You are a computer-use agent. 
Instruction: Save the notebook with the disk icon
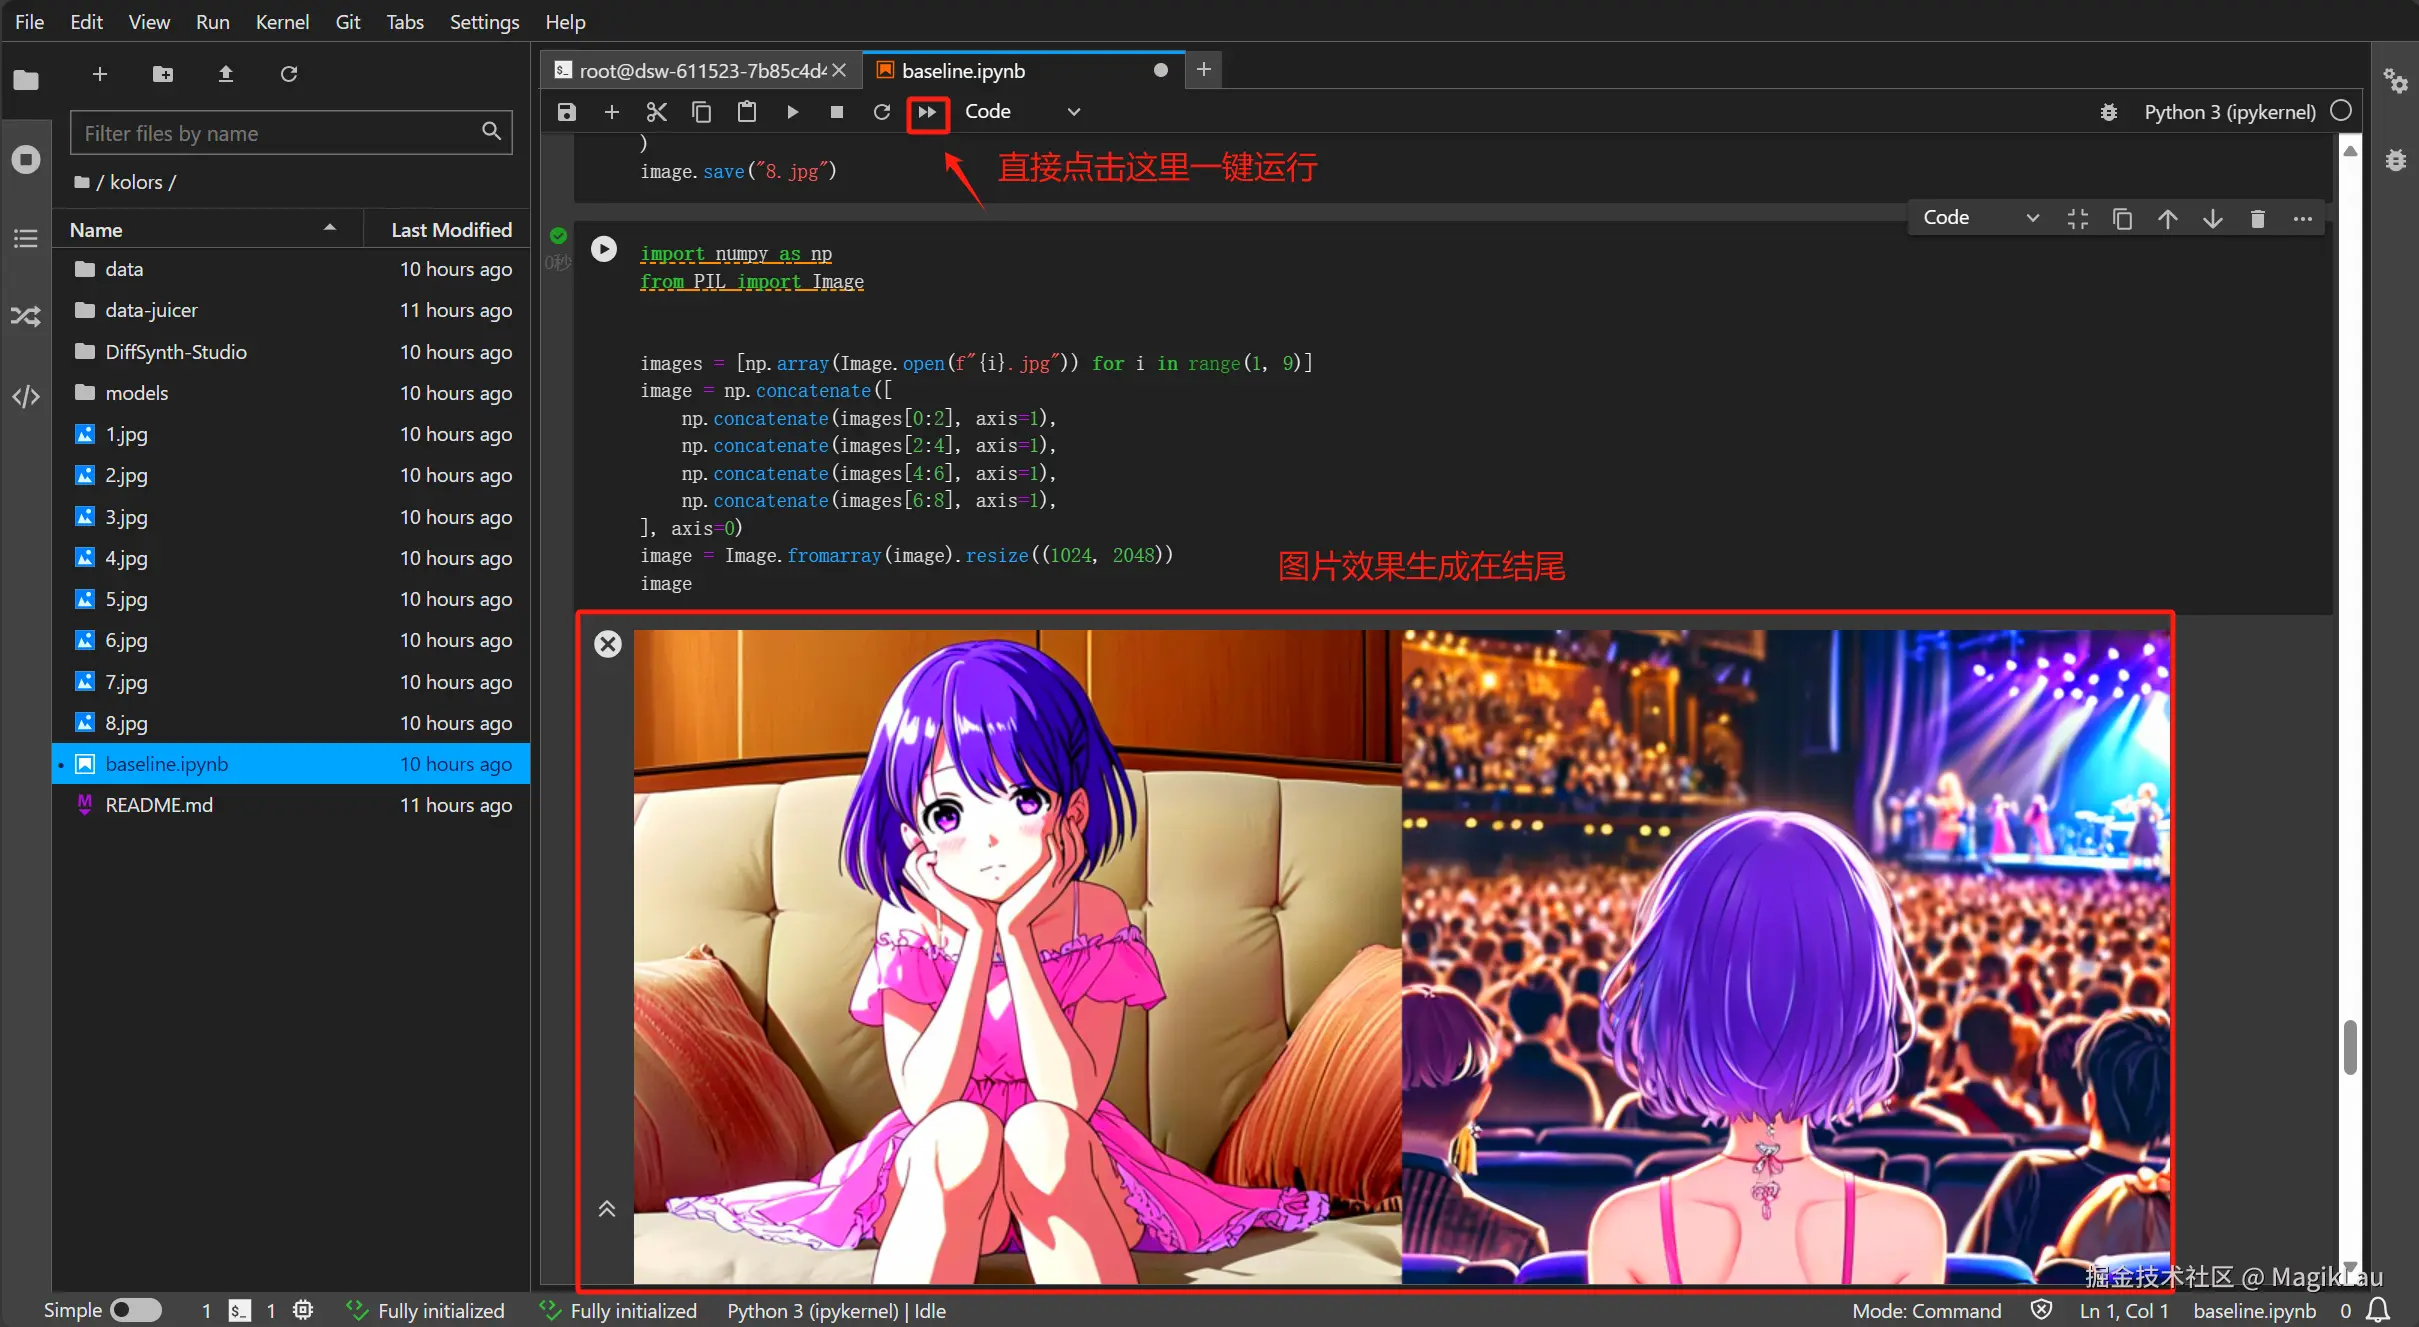(x=567, y=112)
